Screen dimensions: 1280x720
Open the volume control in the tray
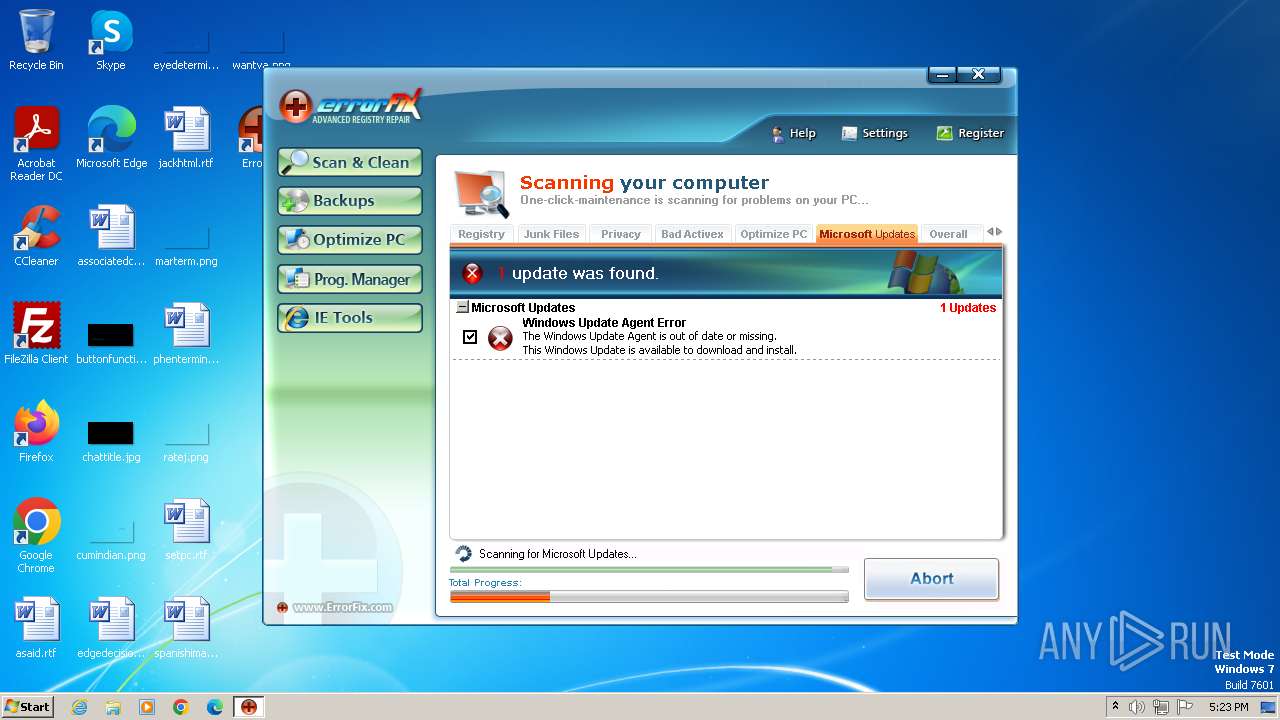[1137, 707]
